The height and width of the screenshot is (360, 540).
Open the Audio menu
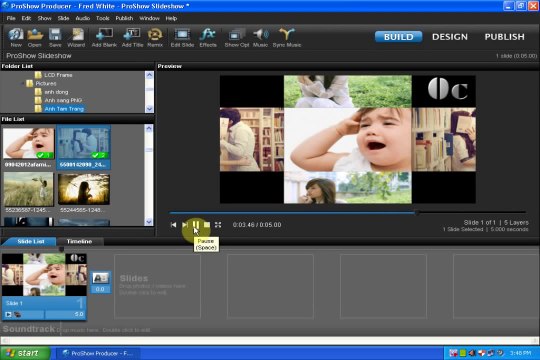click(83, 18)
